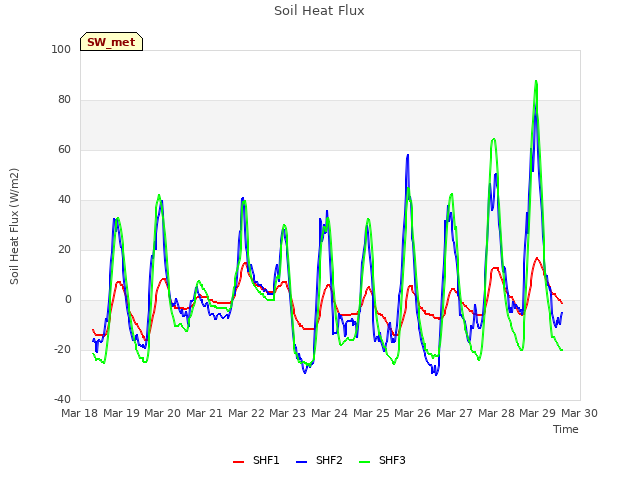The height and width of the screenshot is (480, 640).
Task: Click the red SHF1 peak on Mar 29
Action: click(537, 258)
